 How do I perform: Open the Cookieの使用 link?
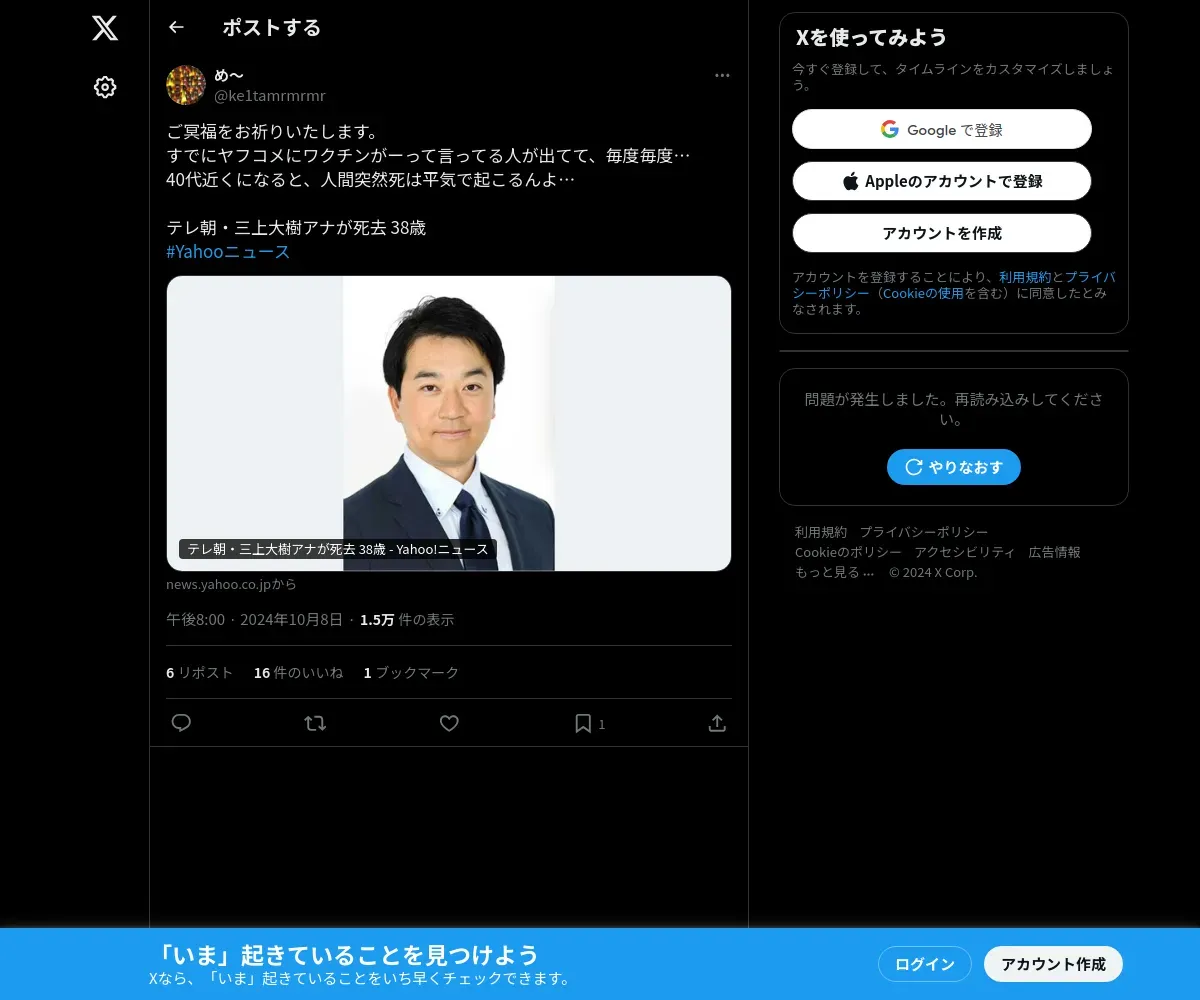click(x=923, y=293)
